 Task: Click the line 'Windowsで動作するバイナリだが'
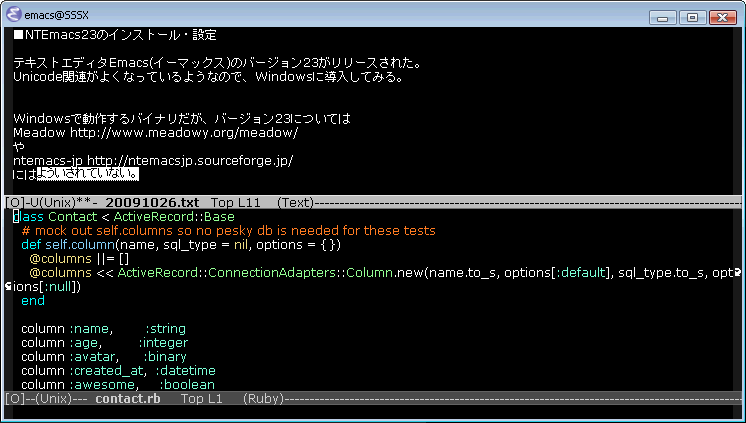click(x=182, y=118)
